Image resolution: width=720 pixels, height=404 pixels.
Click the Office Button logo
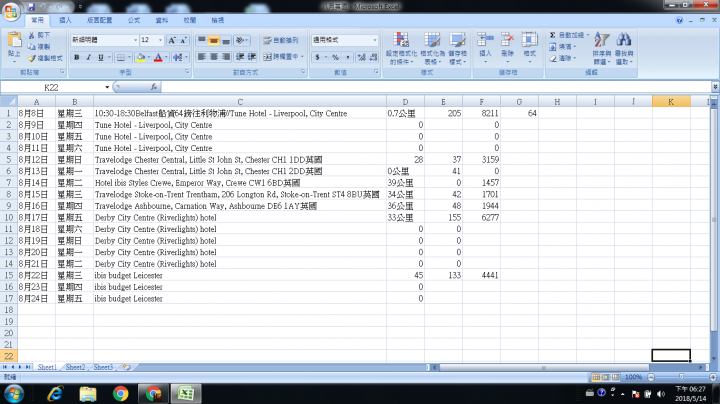11,11
